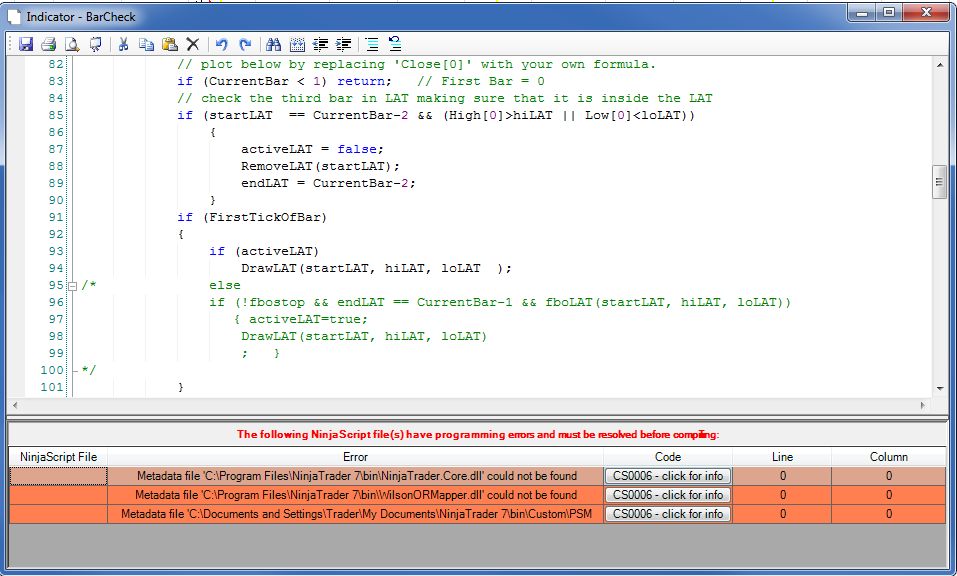Click line number 94 in the gutter
The width and height of the screenshot is (957, 576).
click(x=56, y=268)
